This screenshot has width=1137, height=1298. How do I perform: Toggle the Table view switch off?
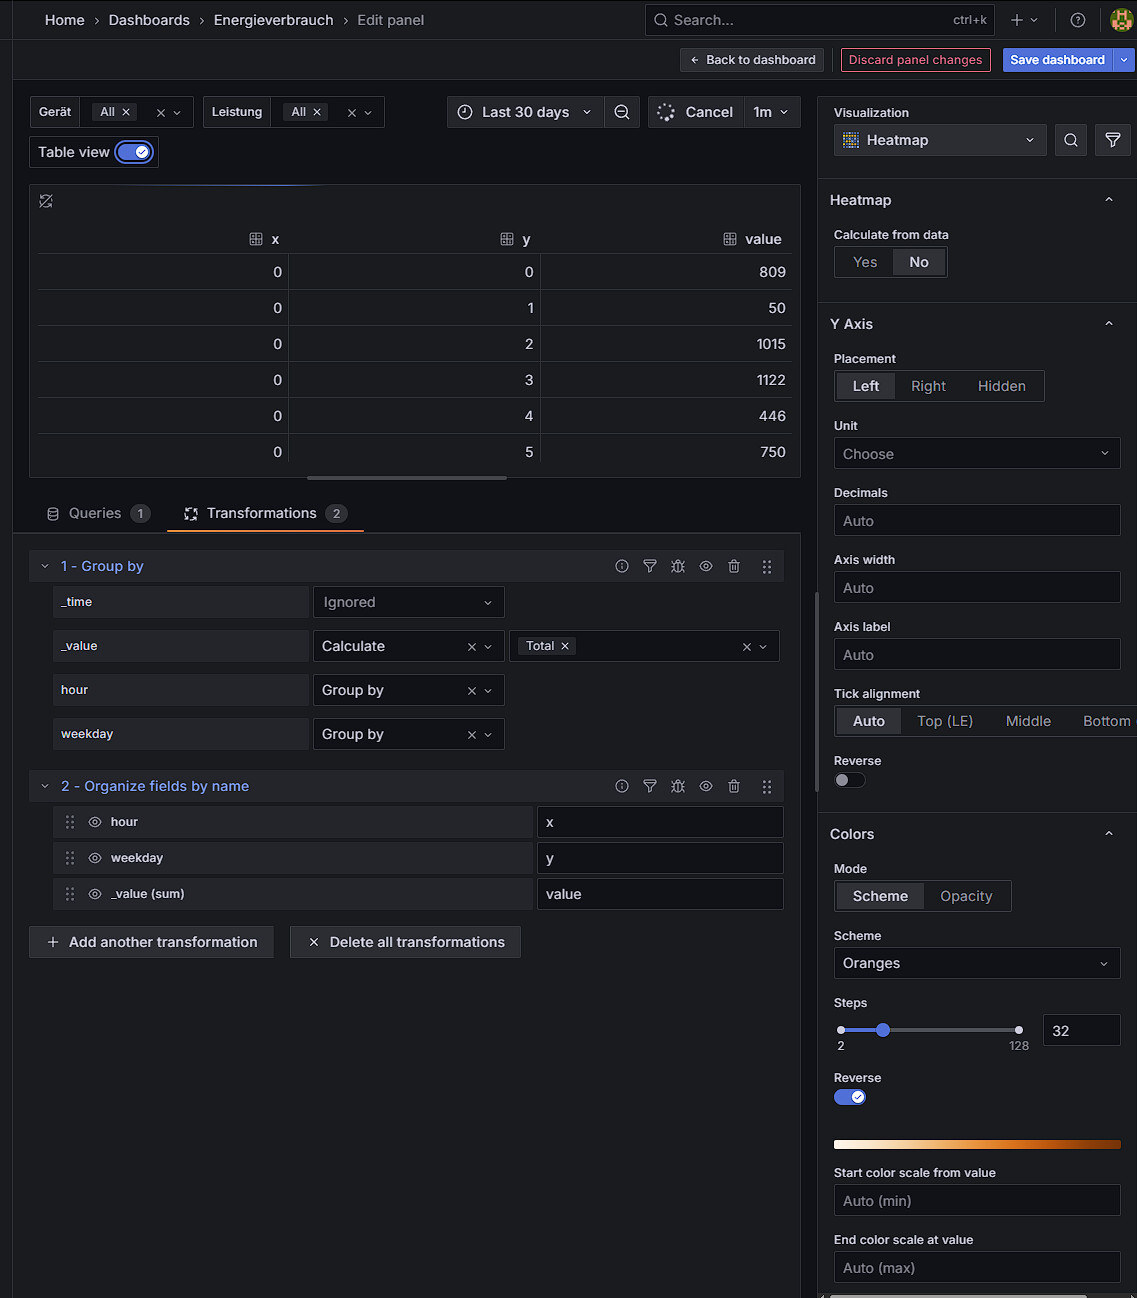(134, 152)
